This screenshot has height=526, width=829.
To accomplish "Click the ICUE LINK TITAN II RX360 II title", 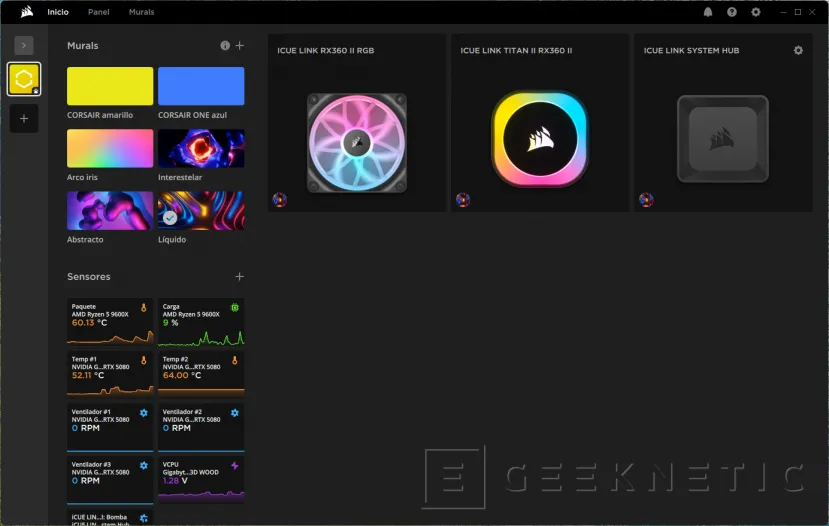I will click(516, 50).
